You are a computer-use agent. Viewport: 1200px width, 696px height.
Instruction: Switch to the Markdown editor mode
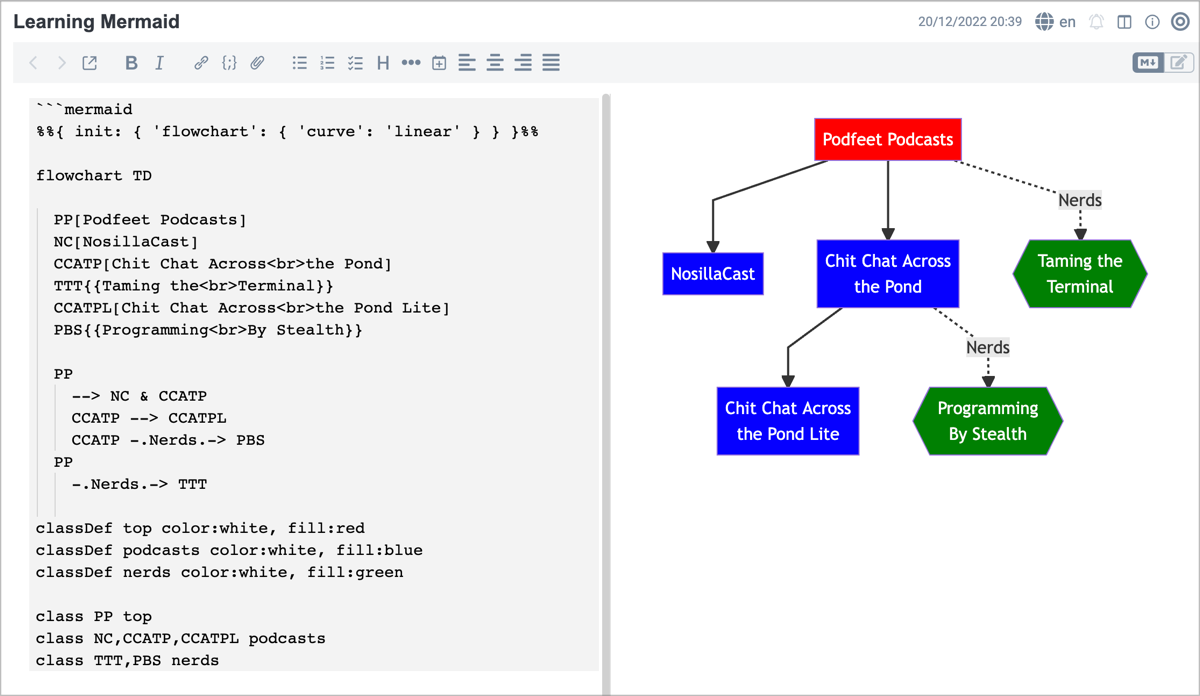(x=1147, y=63)
